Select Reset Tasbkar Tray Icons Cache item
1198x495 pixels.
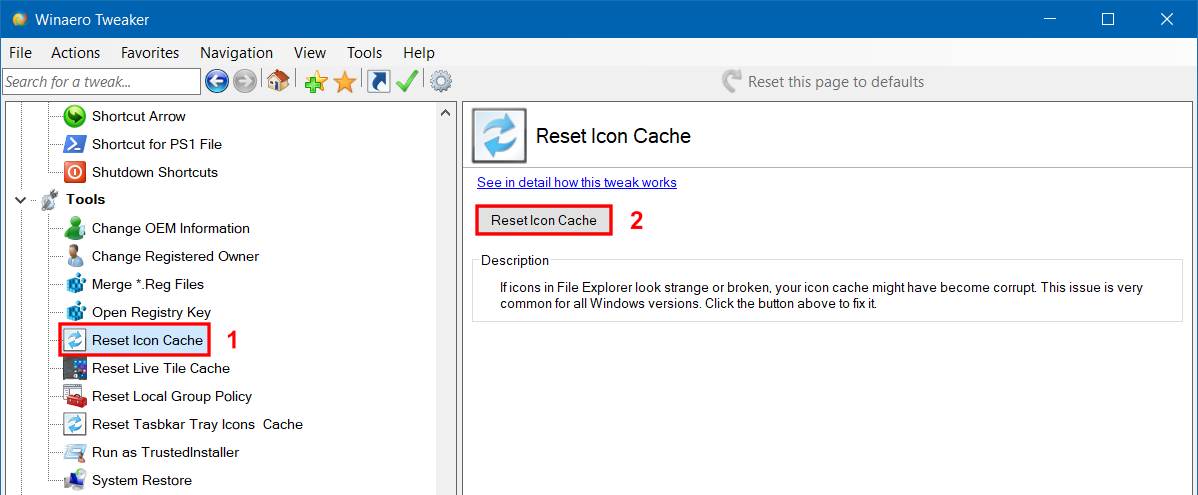[197, 424]
